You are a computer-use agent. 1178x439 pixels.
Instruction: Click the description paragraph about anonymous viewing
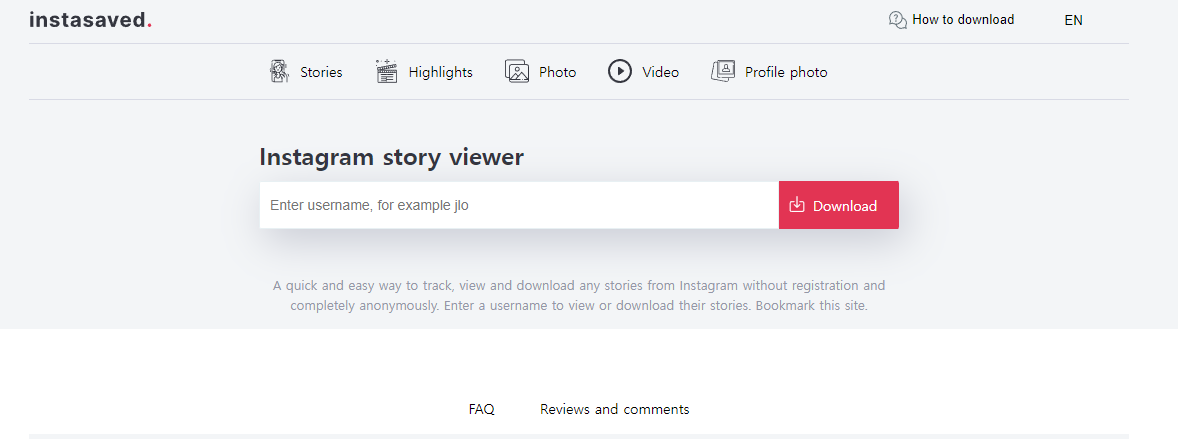(579, 296)
